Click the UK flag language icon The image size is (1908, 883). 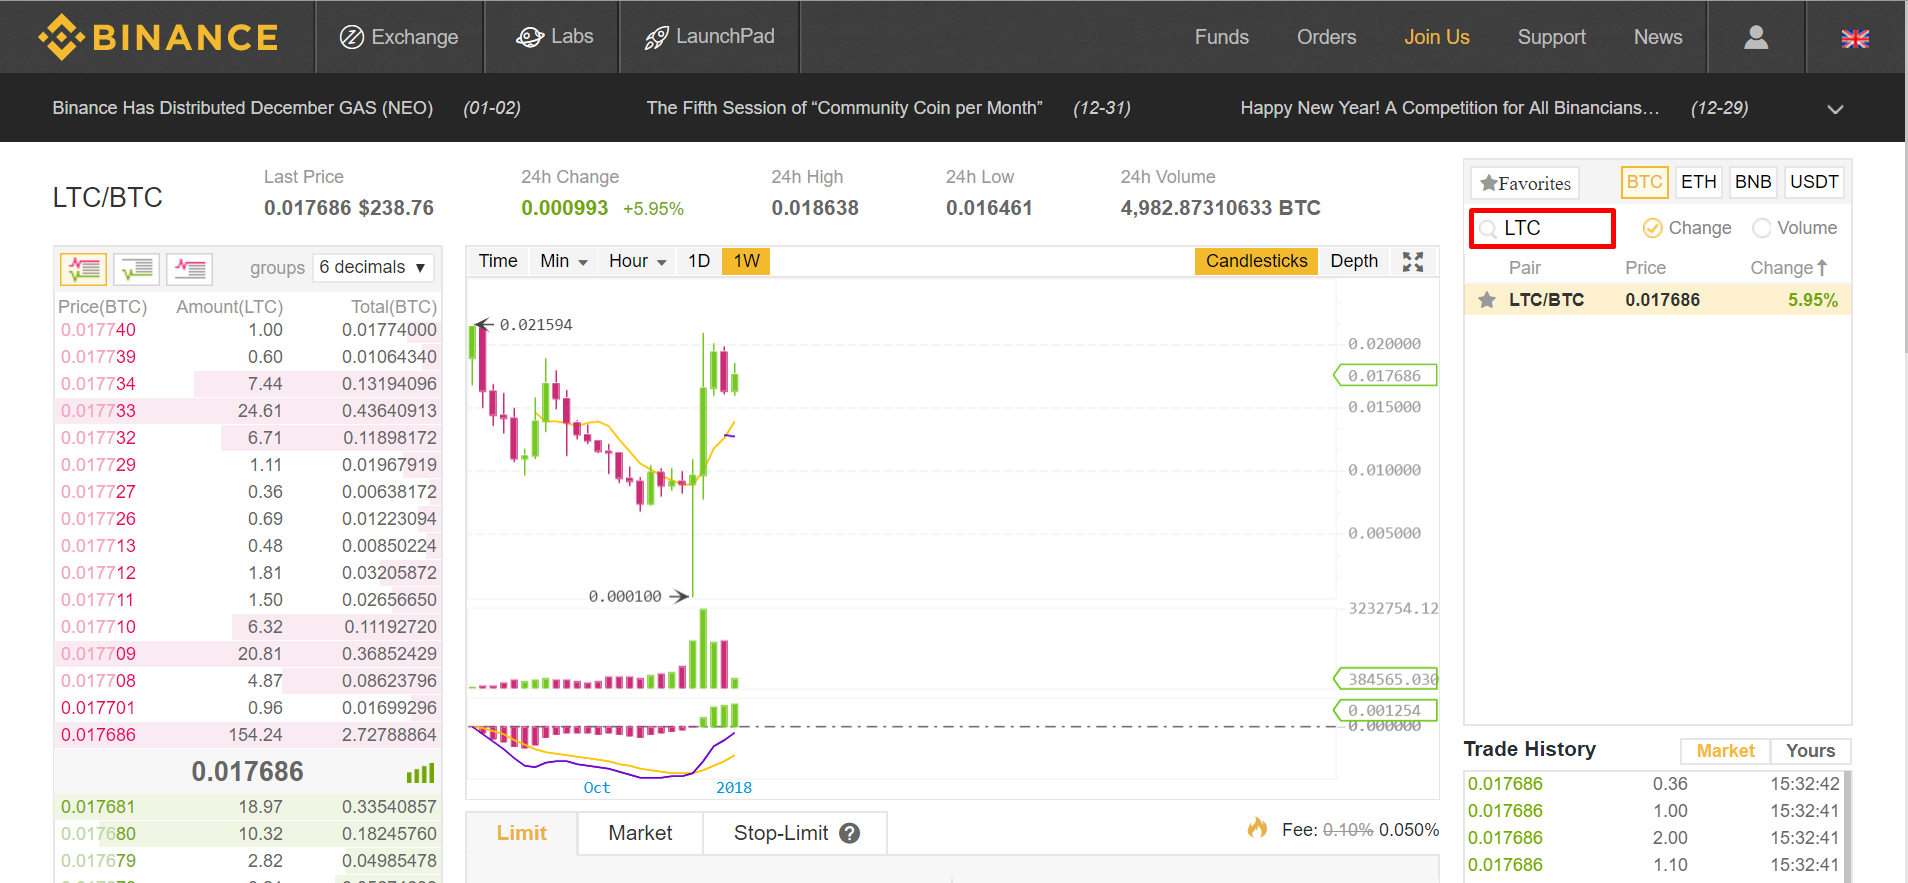[1855, 38]
